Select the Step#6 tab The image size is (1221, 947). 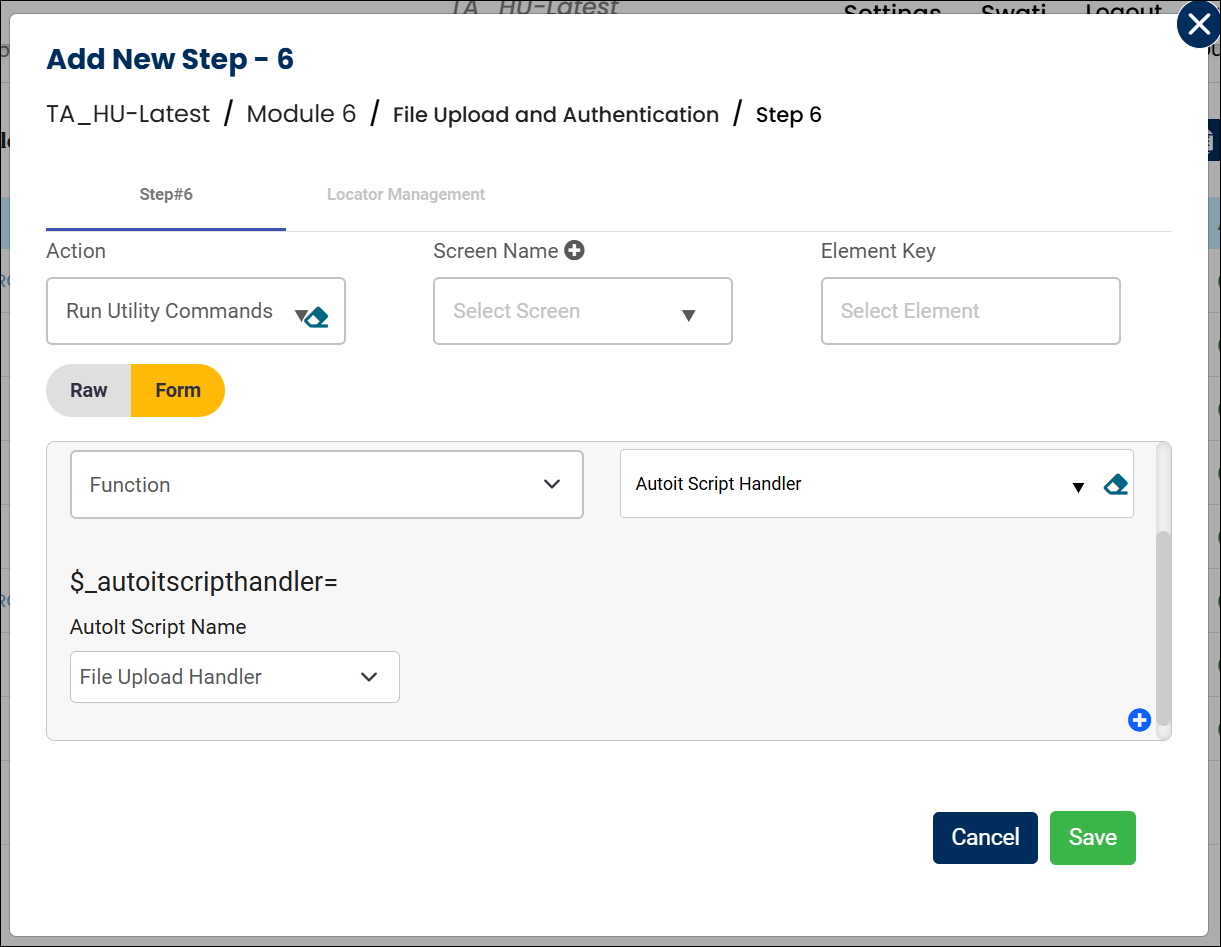click(x=166, y=195)
